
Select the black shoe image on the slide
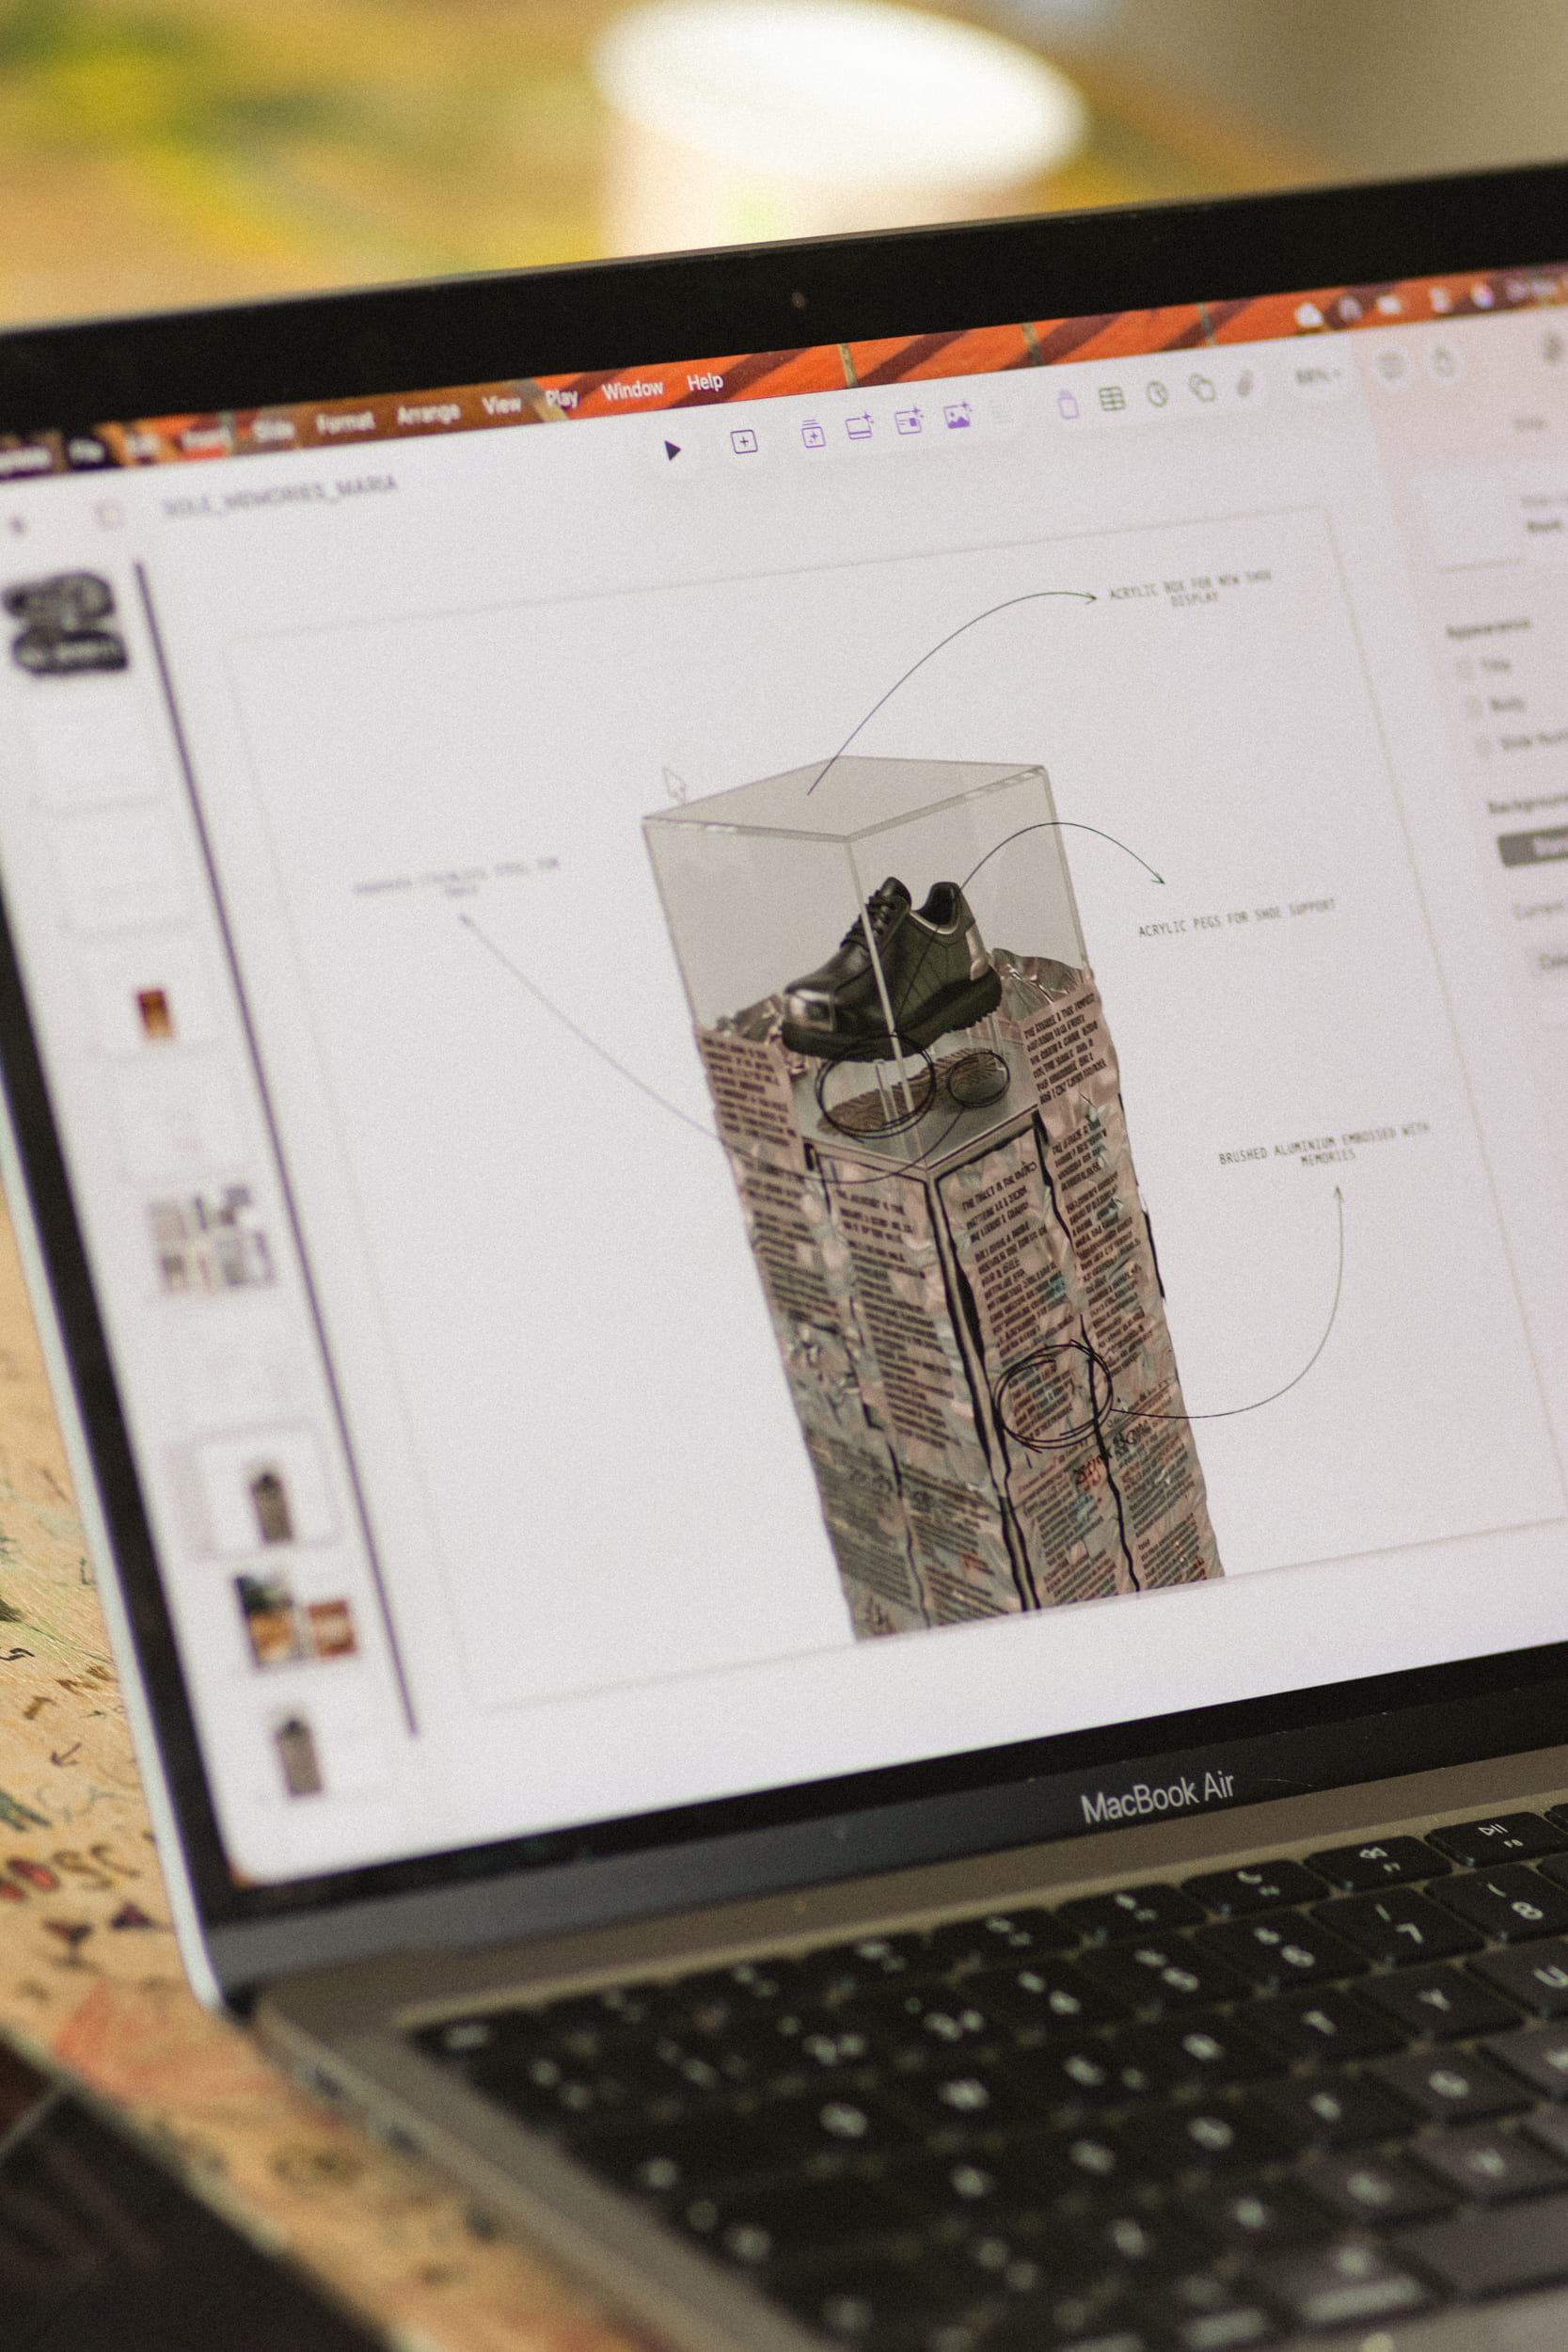tap(890, 968)
